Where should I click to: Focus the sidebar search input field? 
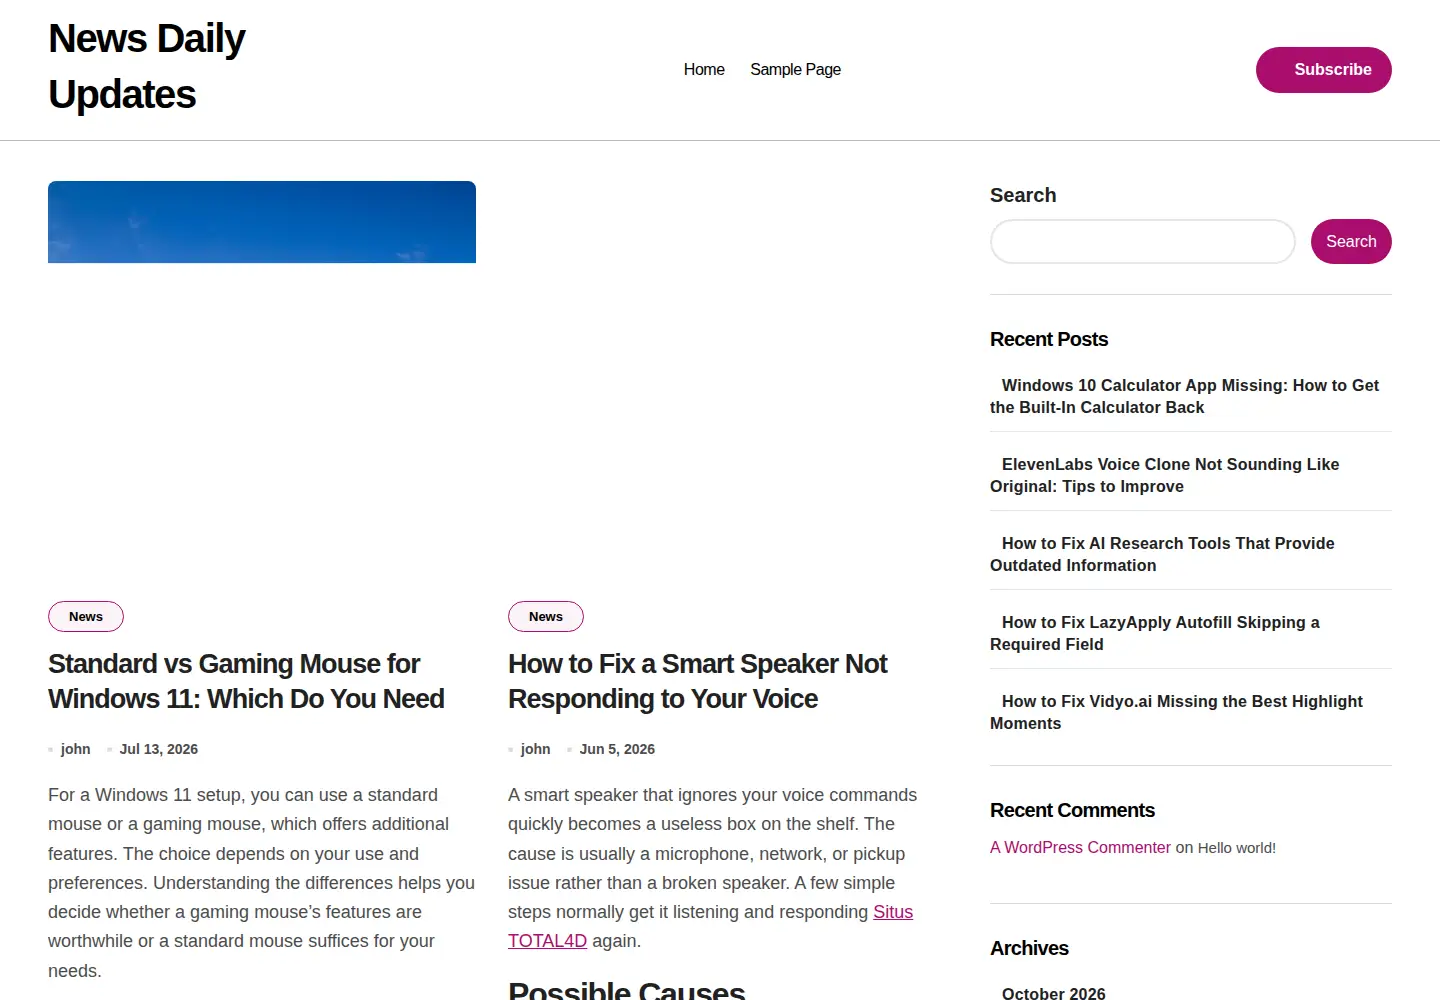point(1142,241)
